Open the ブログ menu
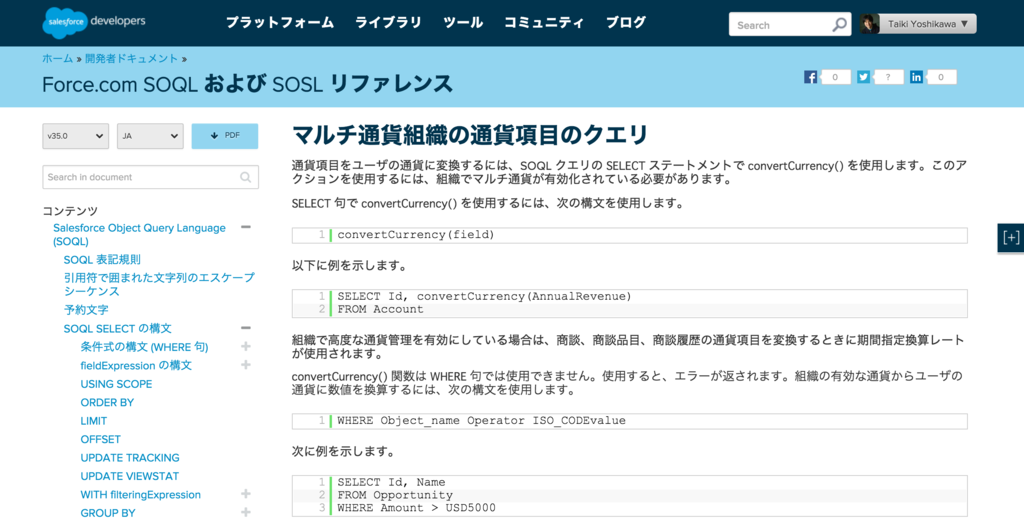Image resolution: width=1024 pixels, height=524 pixels. pyautogui.click(x=626, y=23)
